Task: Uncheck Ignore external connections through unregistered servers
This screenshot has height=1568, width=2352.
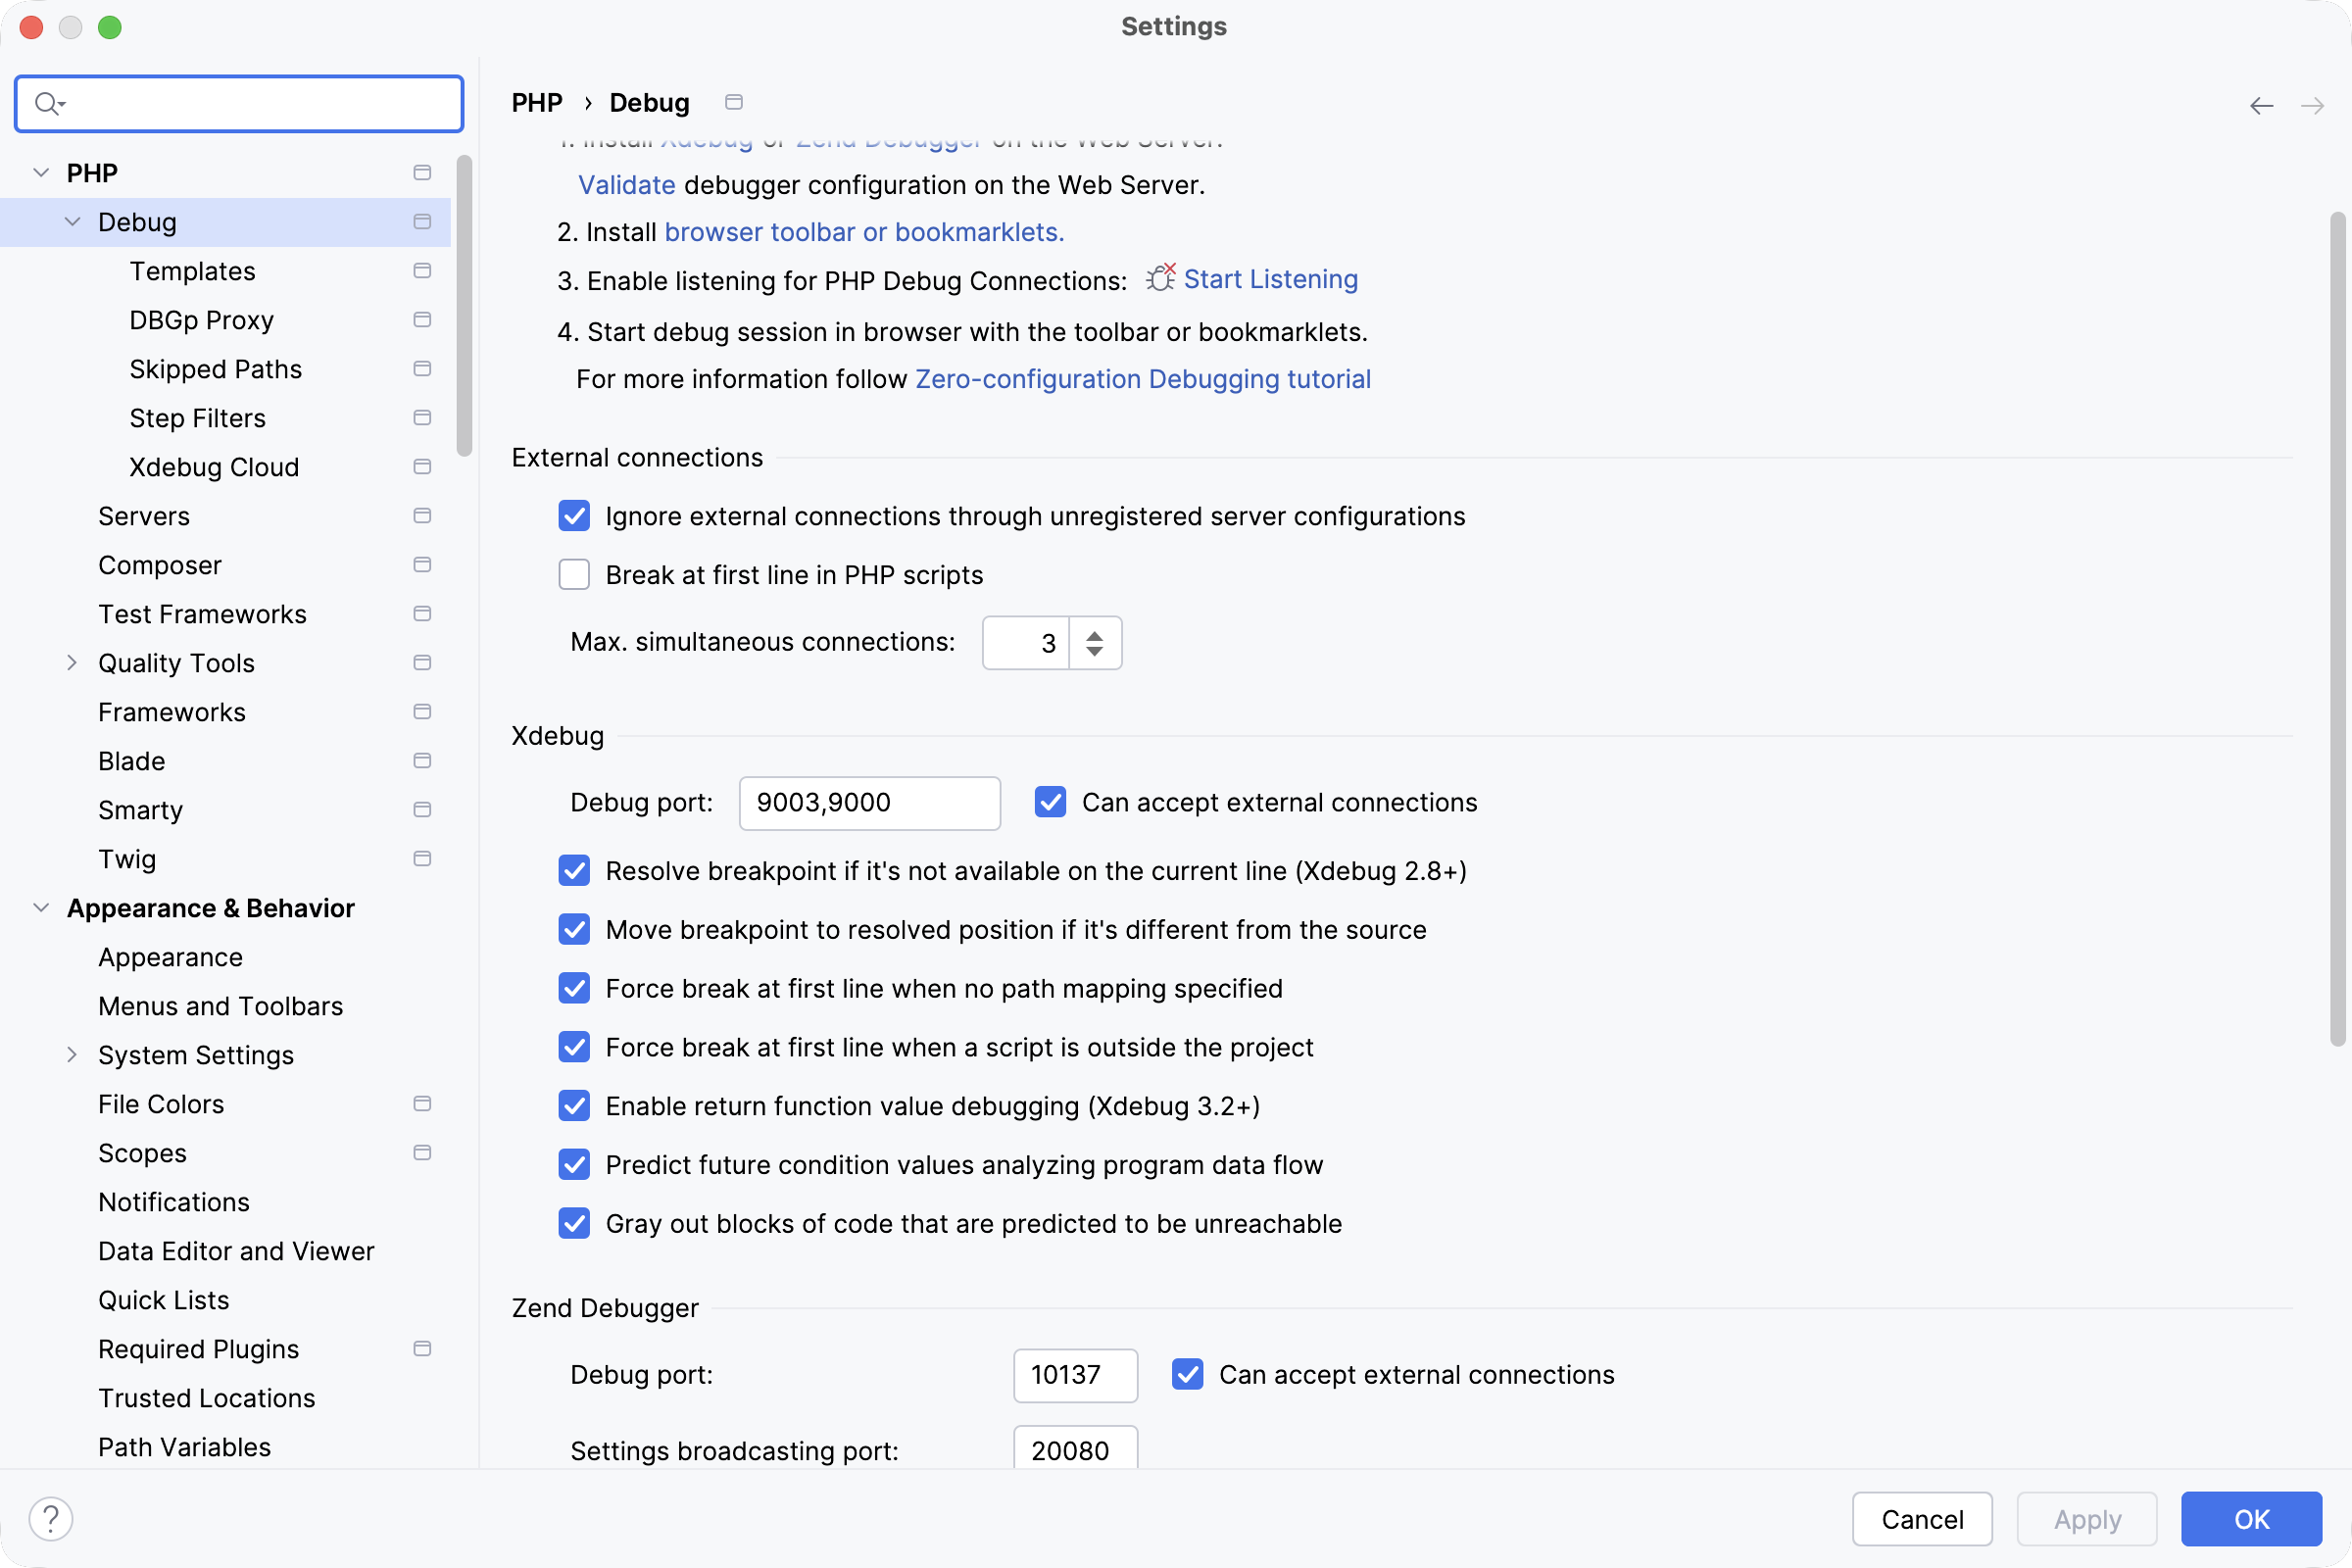Action: (574, 516)
